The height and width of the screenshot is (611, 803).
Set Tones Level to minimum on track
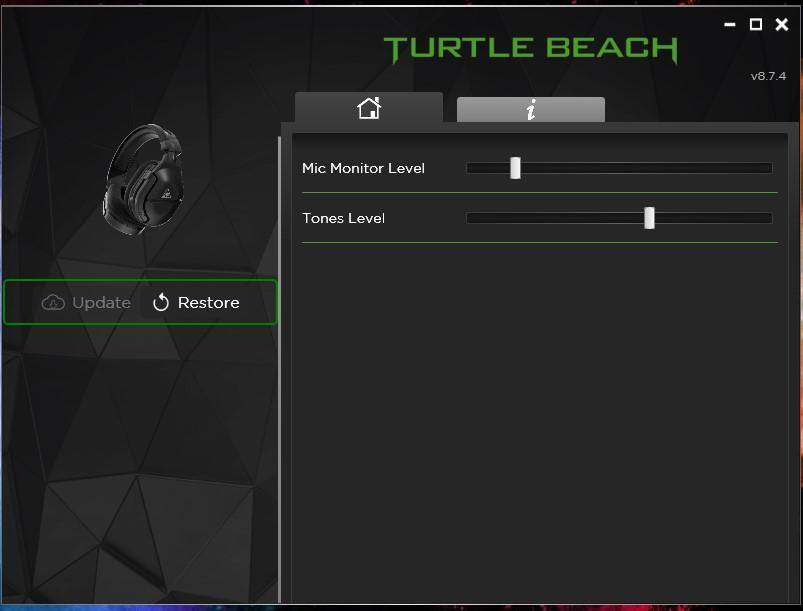pos(471,218)
